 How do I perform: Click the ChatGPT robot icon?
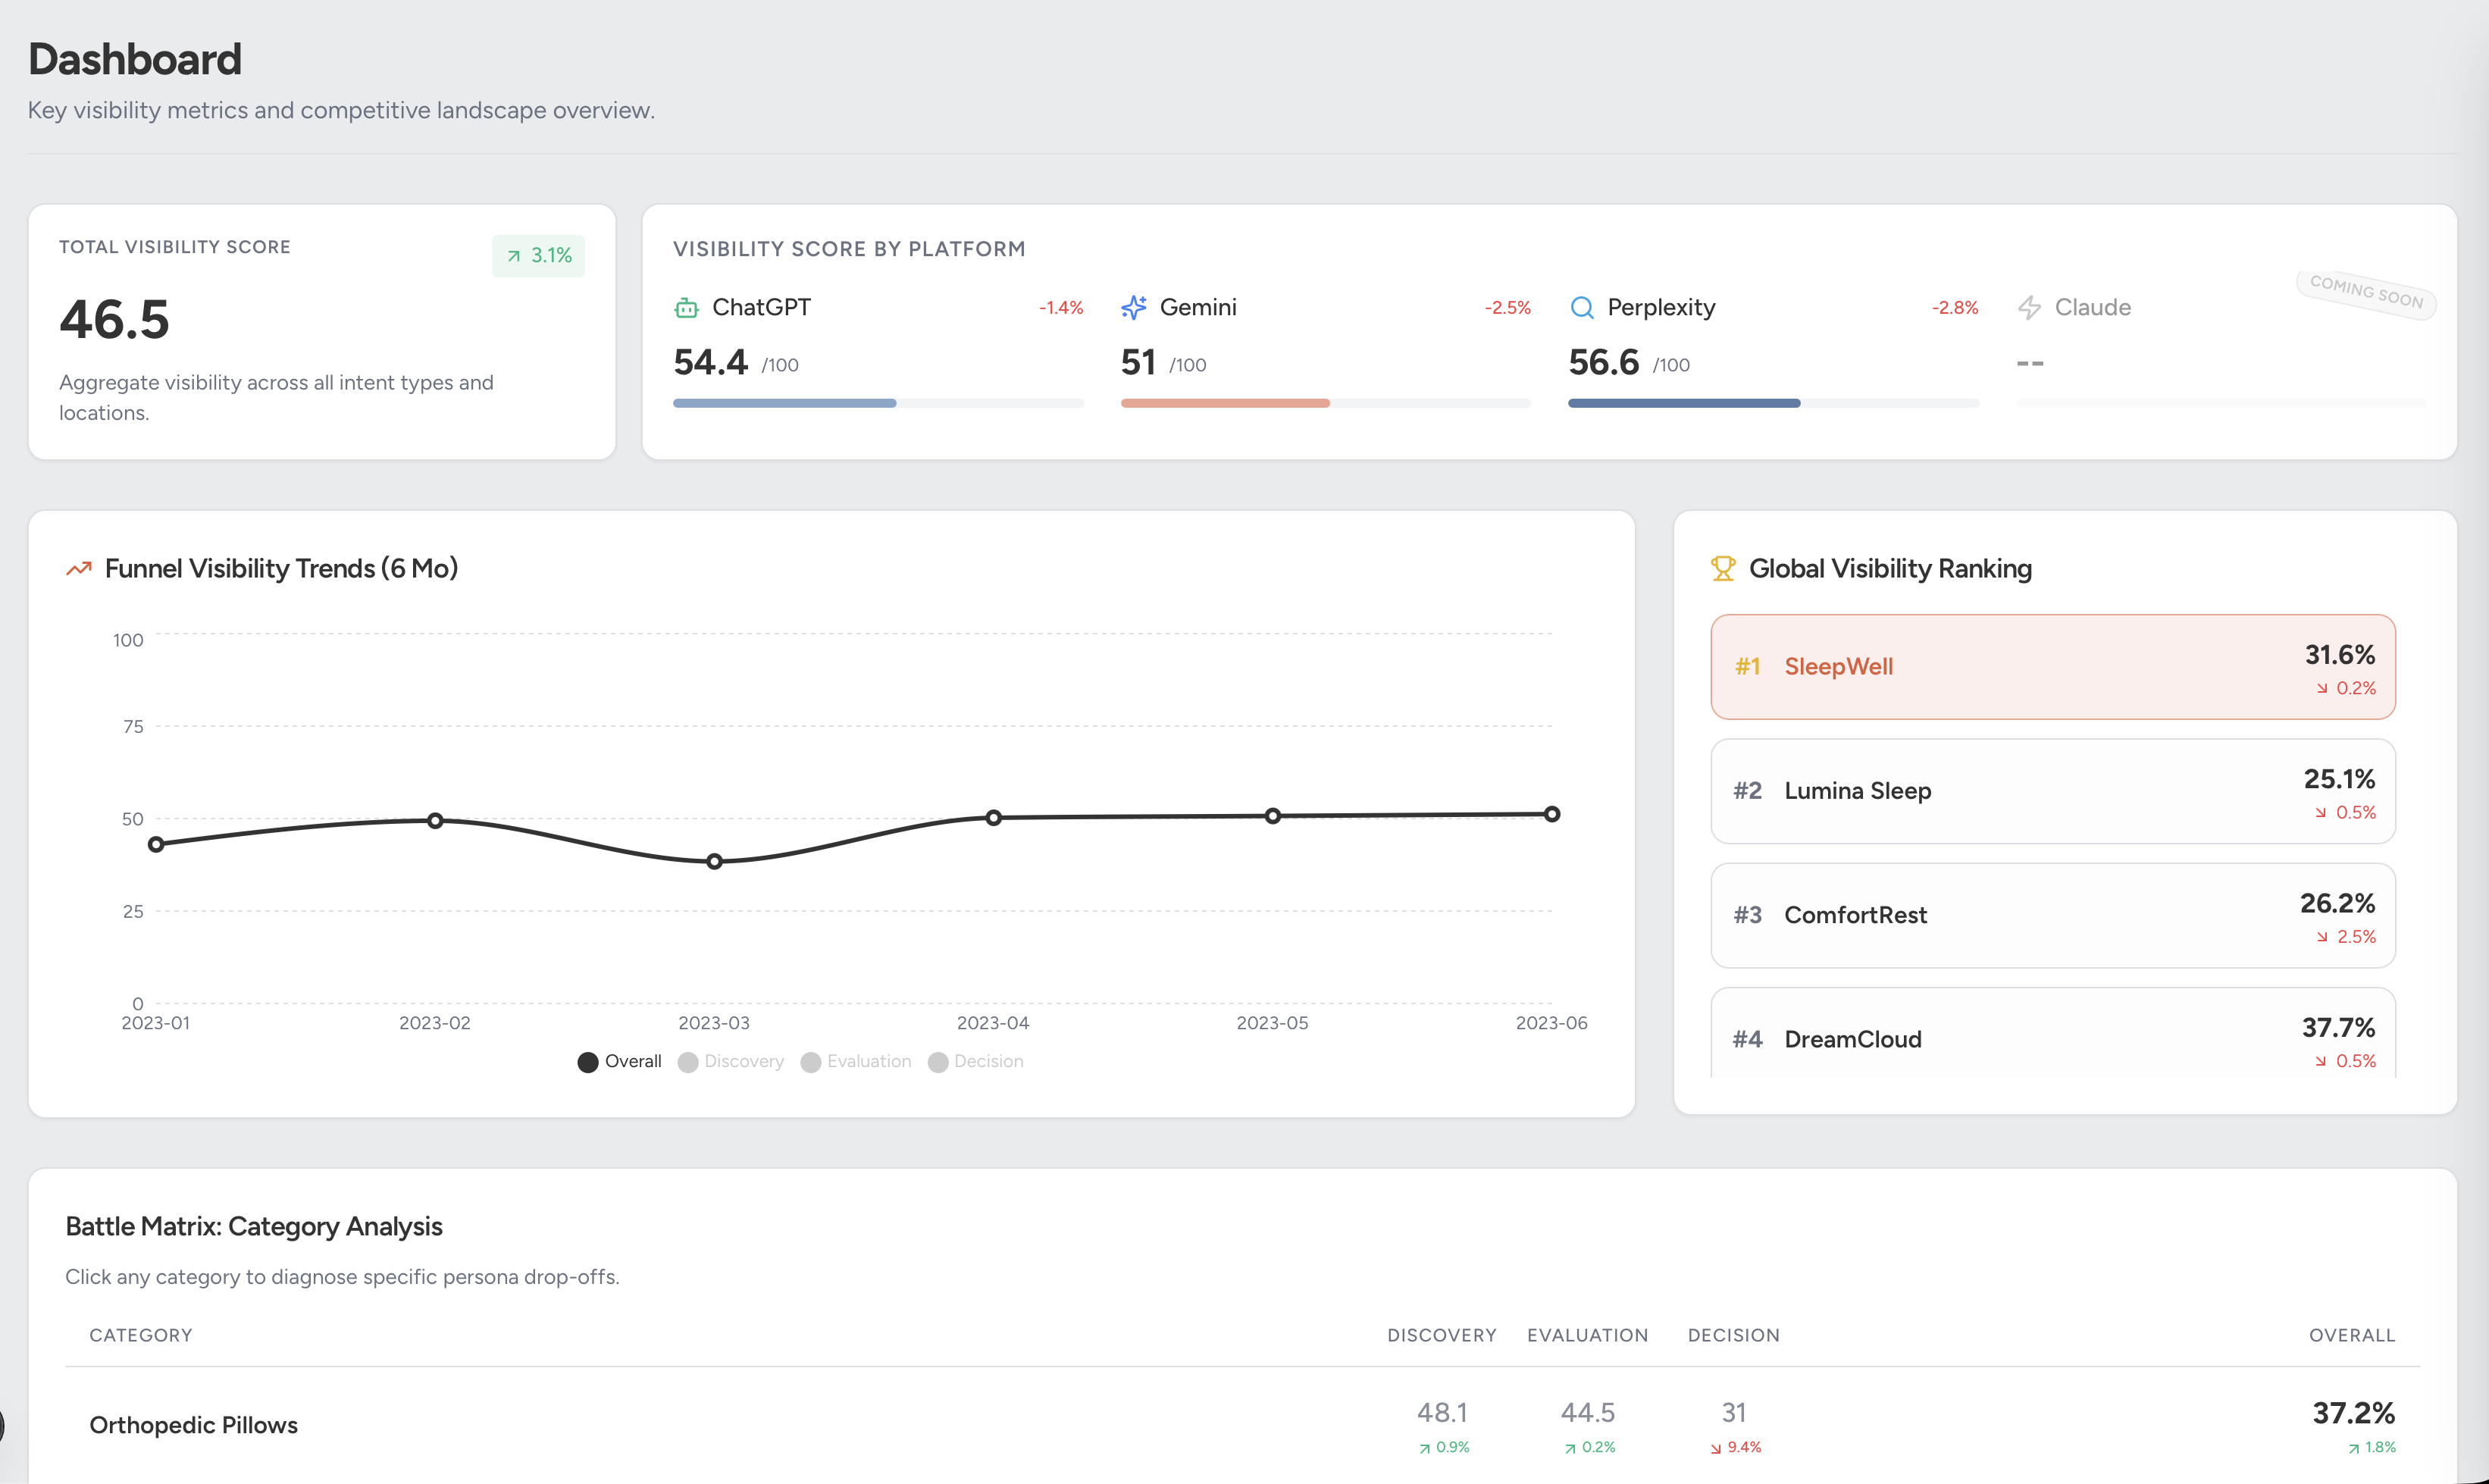pyautogui.click(x=686, y=308)
